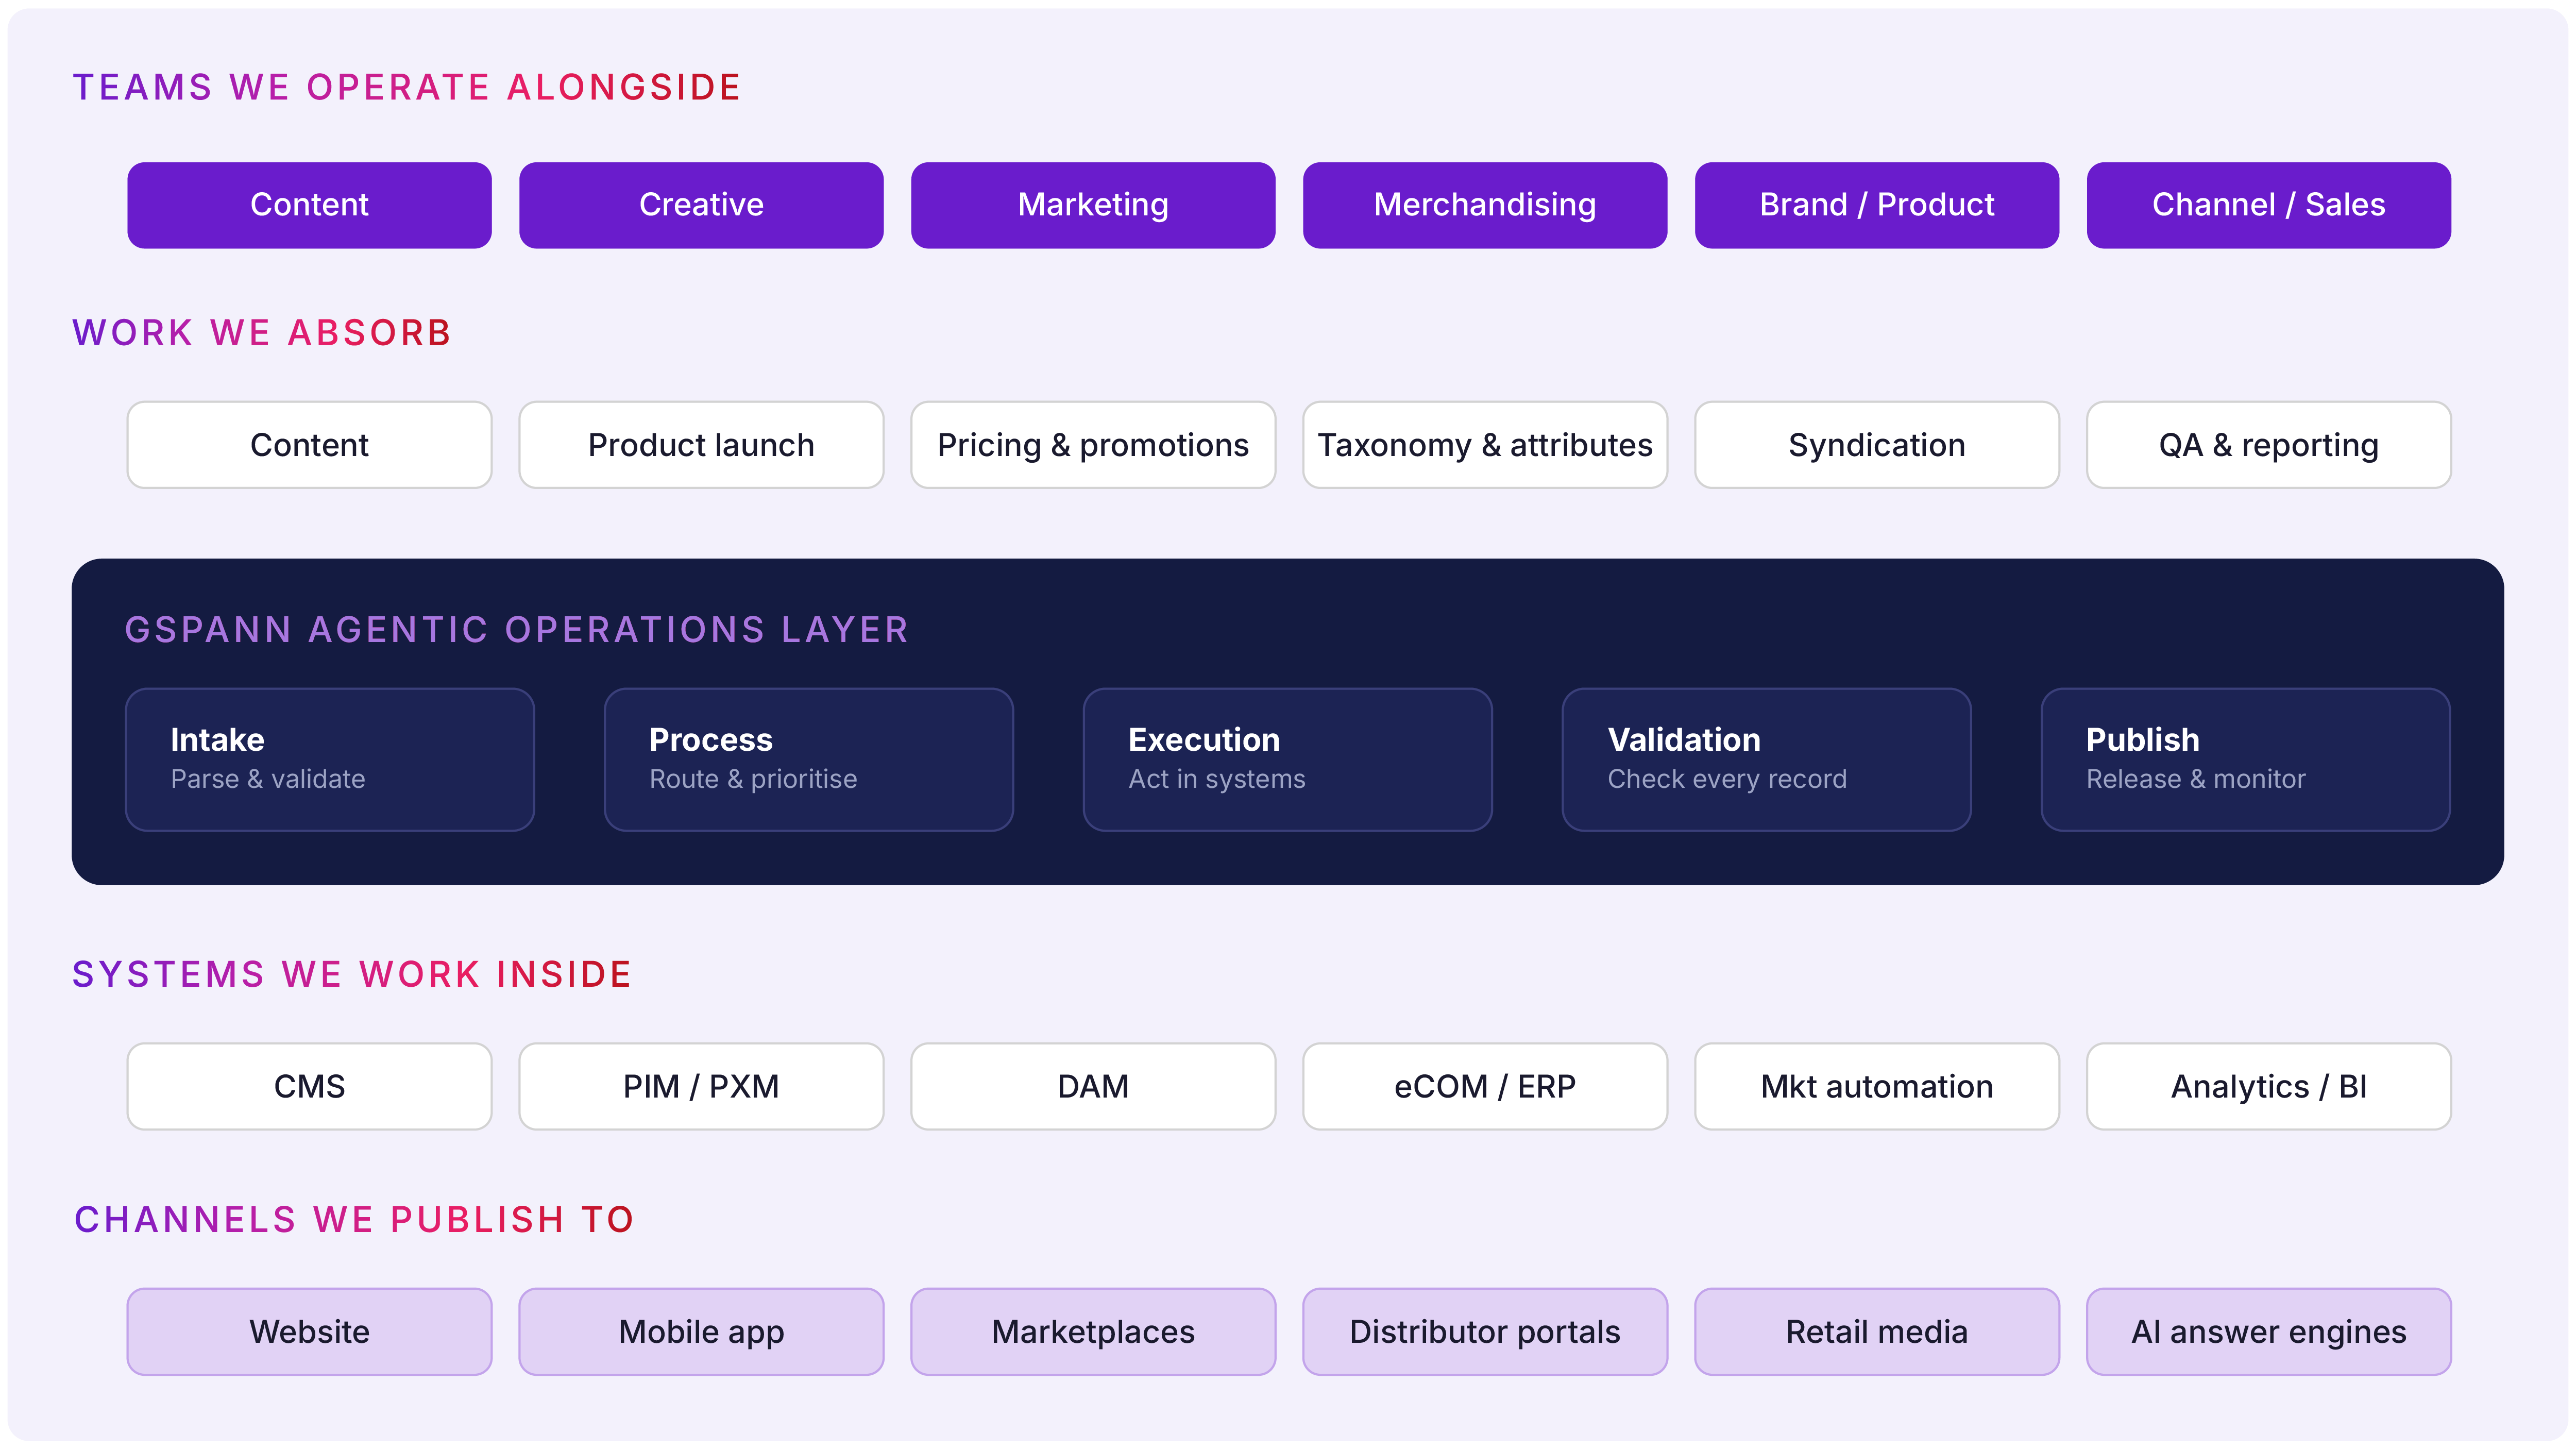The width and height of the screenshot is (2576, 1450).
Task: Click the 'SYSTEMS WE WORK INSIDE' heading
Action: (x=352, y=975)
